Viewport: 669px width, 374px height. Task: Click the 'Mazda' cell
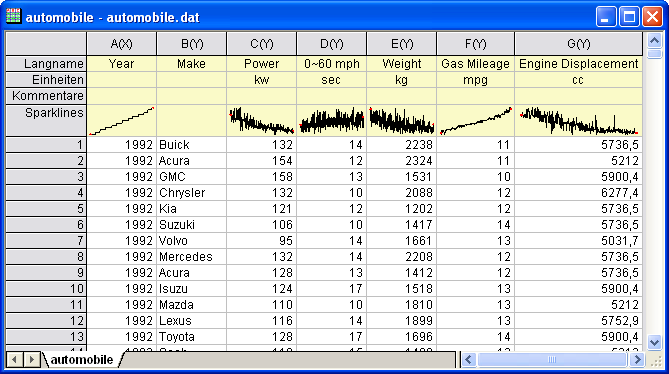(192, 304)
